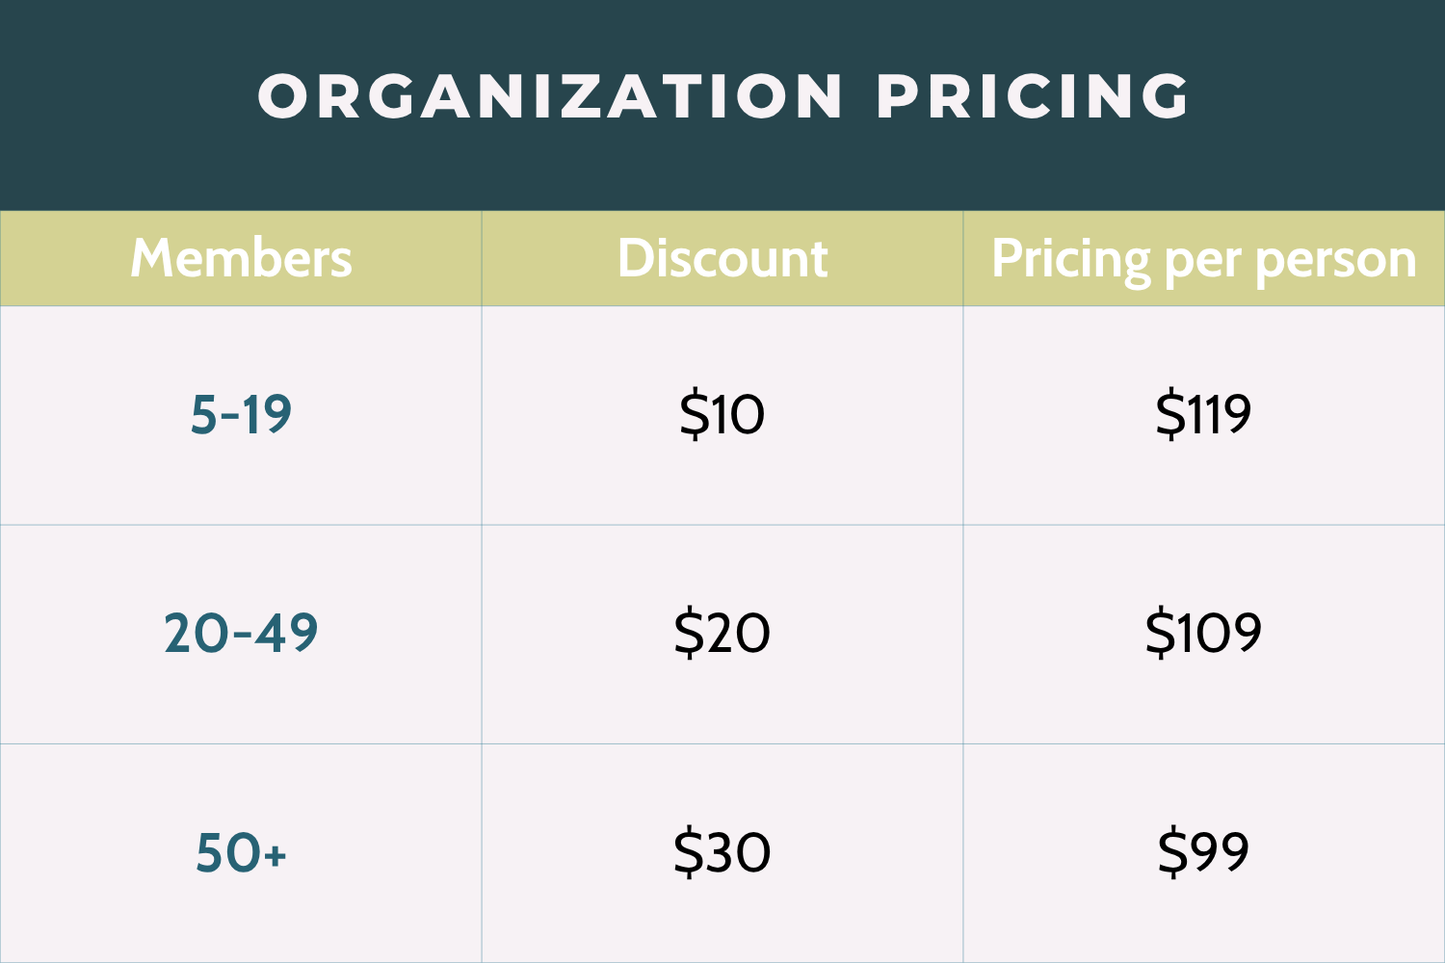The width and height of the screenshot is (1445, 963).
Task: Click the word Pricing in the column header
Action: pos(1071,260)
